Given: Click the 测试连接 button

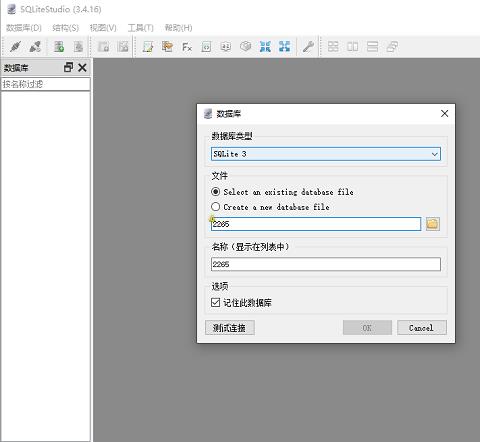Looking at the screenshot, I should (x=230, y=328).
